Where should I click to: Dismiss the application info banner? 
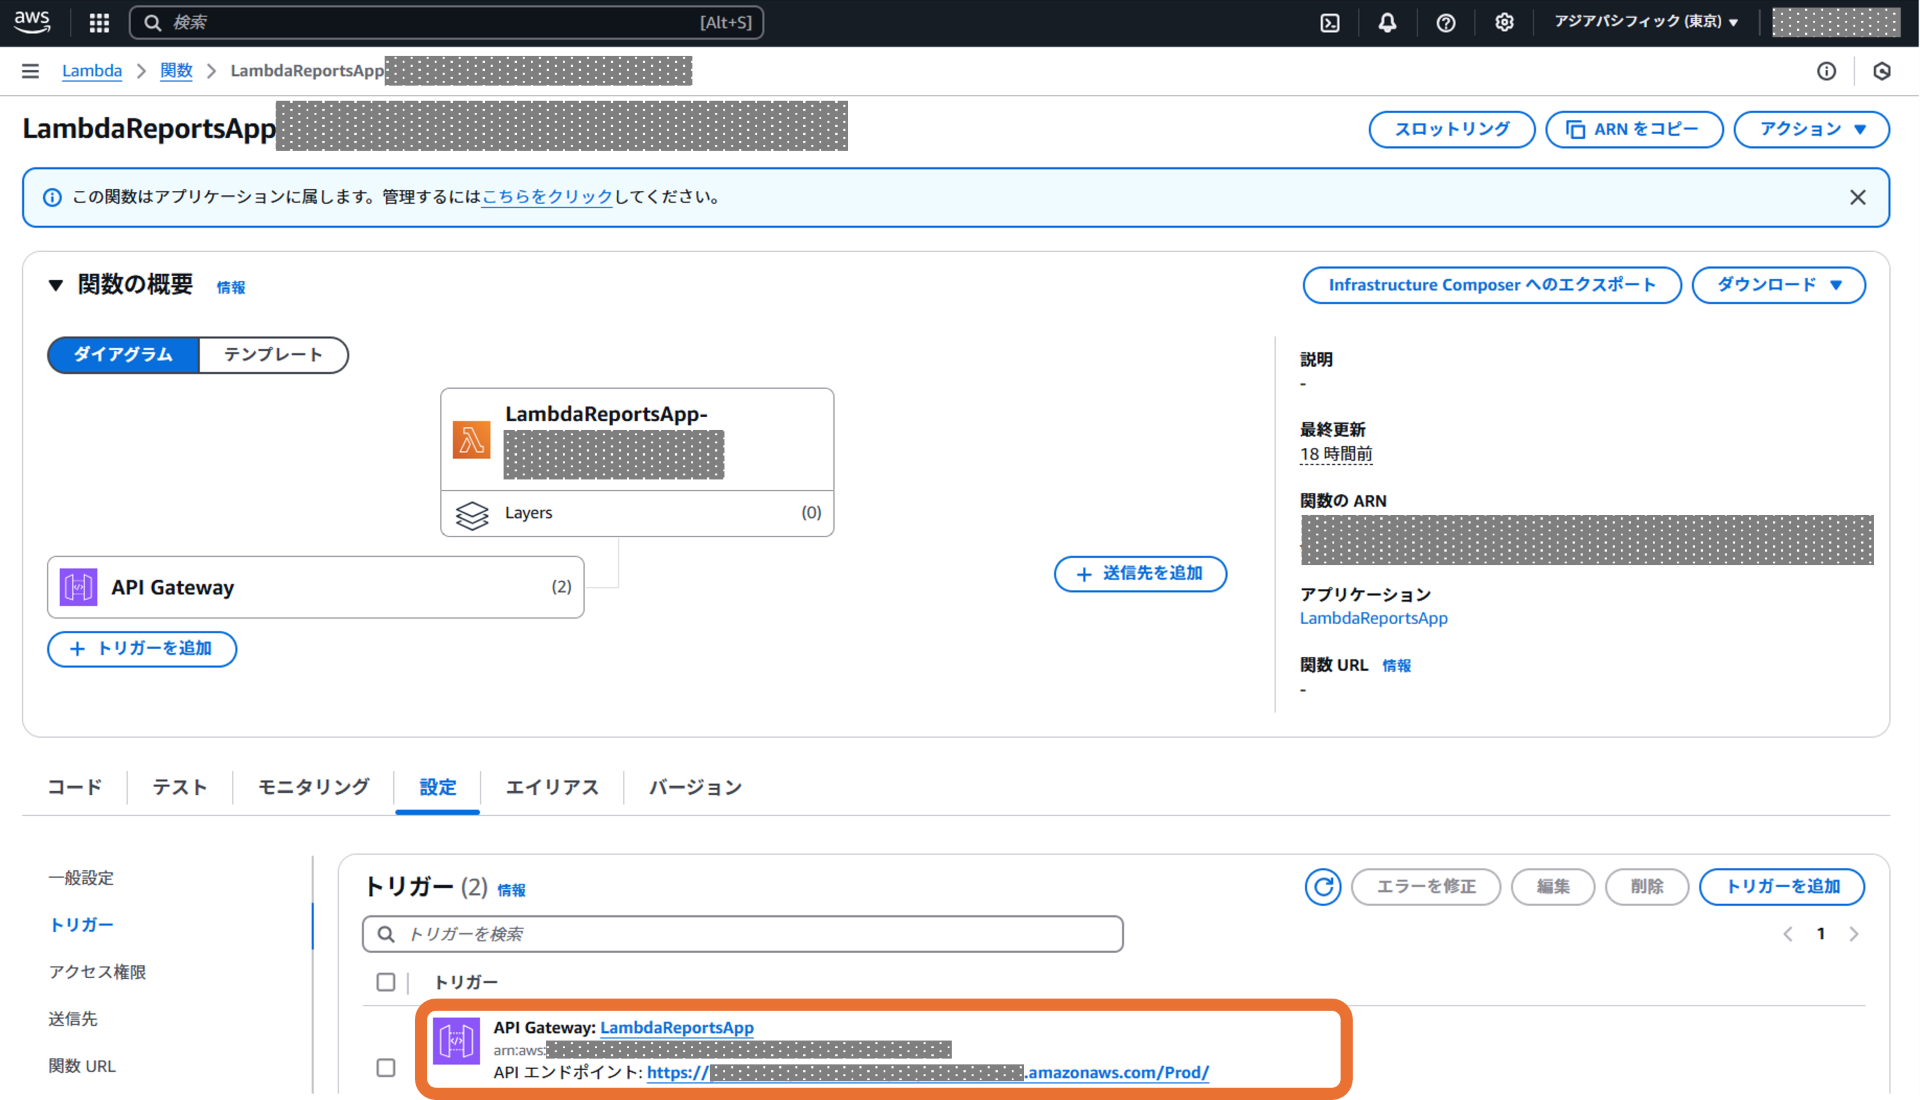click(1858, 197)
